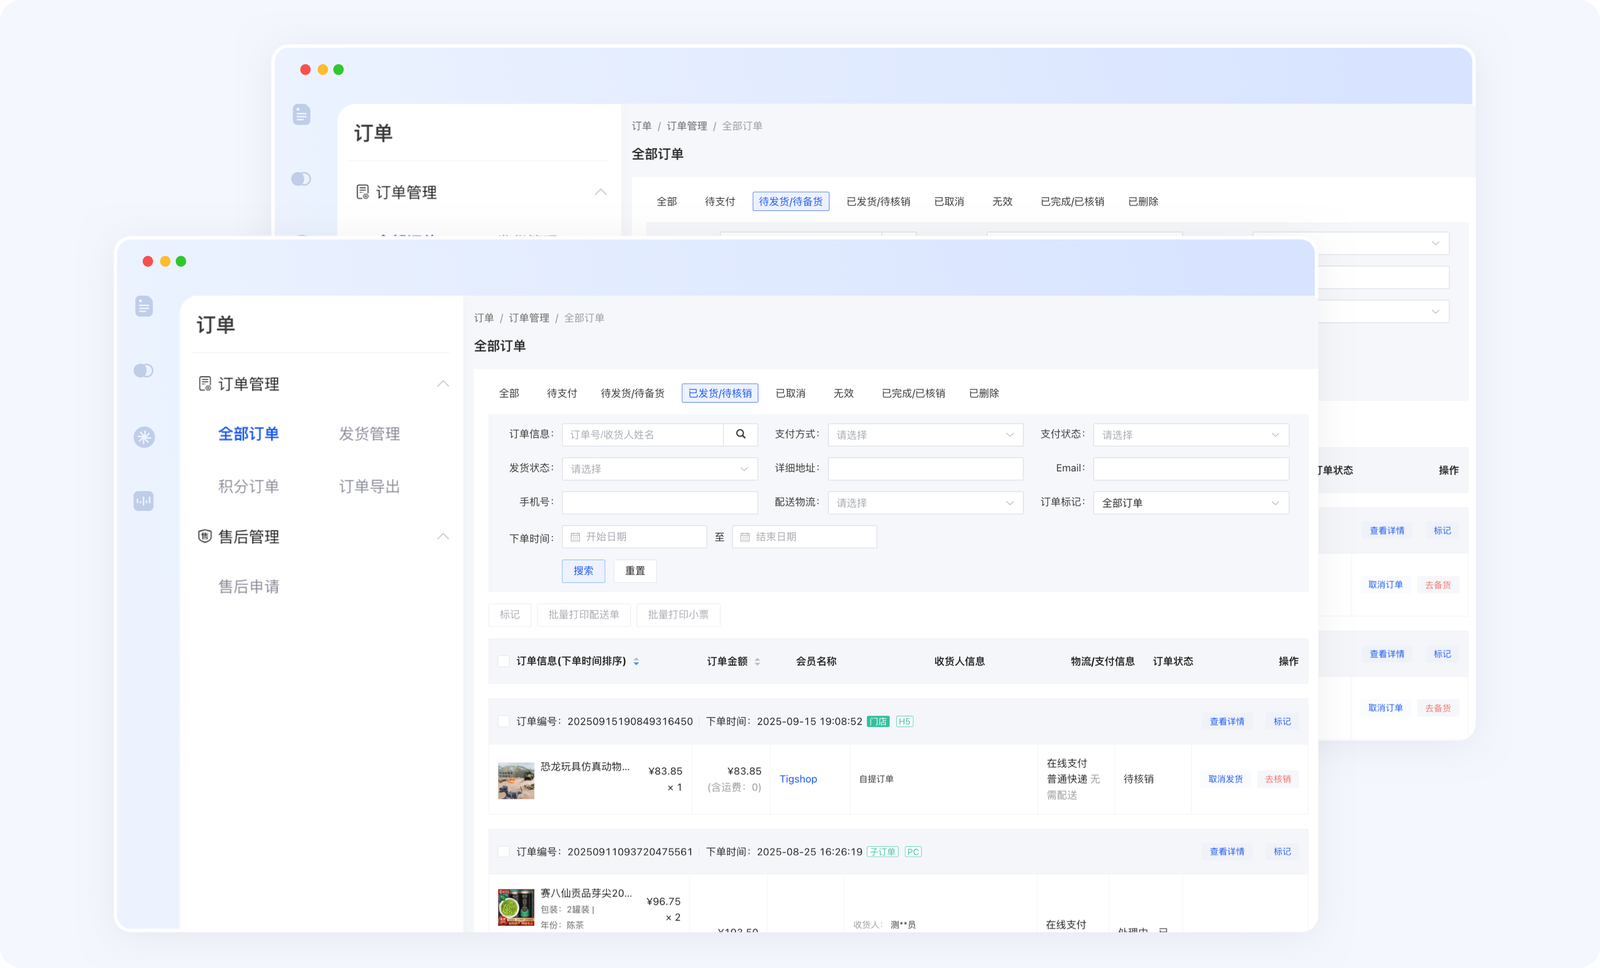Screen dimensions: 1600x968
Task: Switch to the 已取消 tab
Action: coord(791,393)
